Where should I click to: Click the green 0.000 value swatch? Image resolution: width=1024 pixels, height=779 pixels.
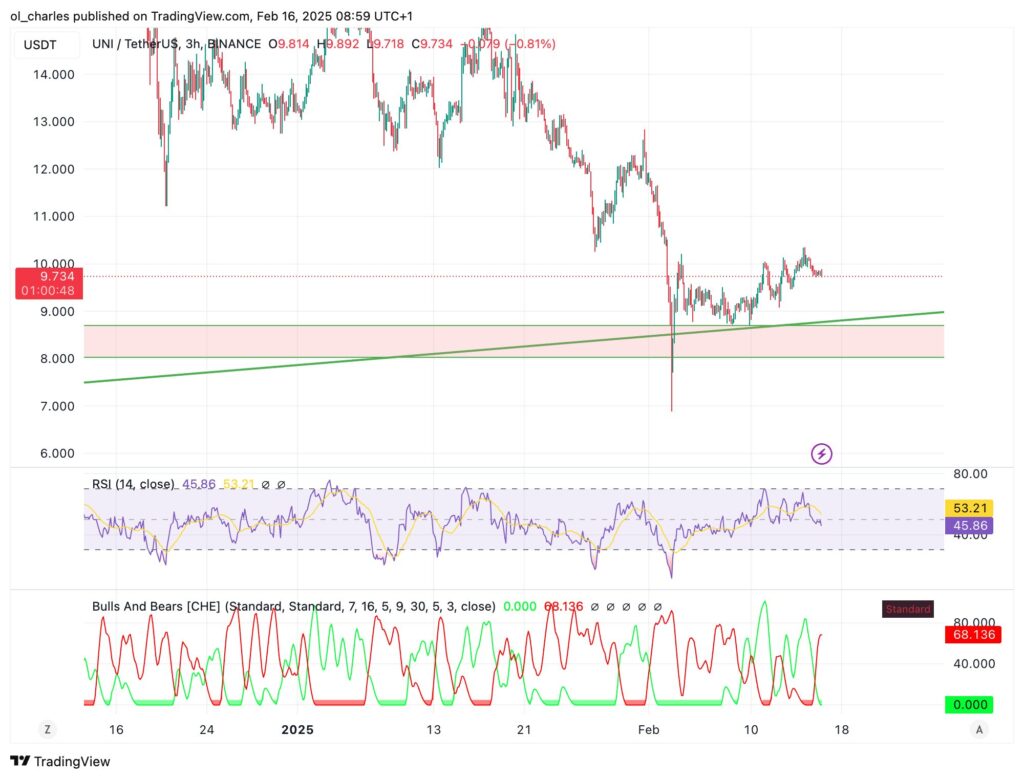(x=968, y=704)
